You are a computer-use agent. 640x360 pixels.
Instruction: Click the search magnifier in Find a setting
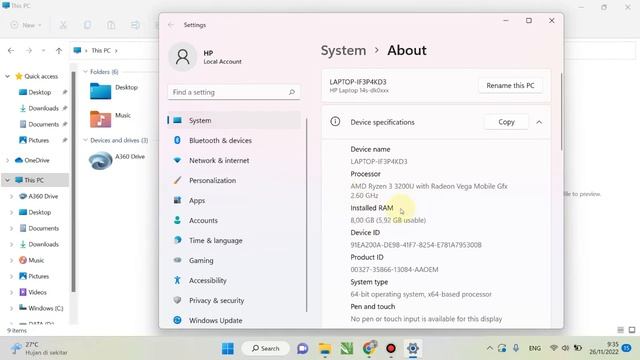point(291,92)
